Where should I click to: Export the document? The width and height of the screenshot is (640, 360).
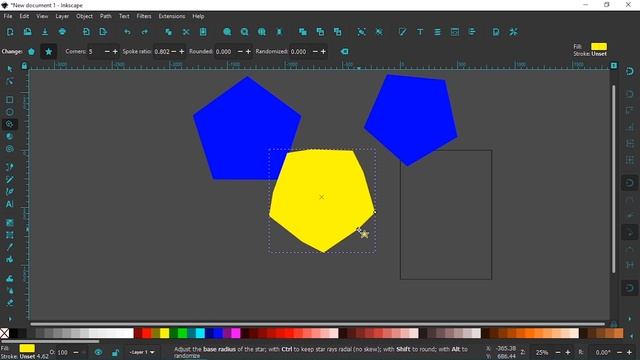103,32
